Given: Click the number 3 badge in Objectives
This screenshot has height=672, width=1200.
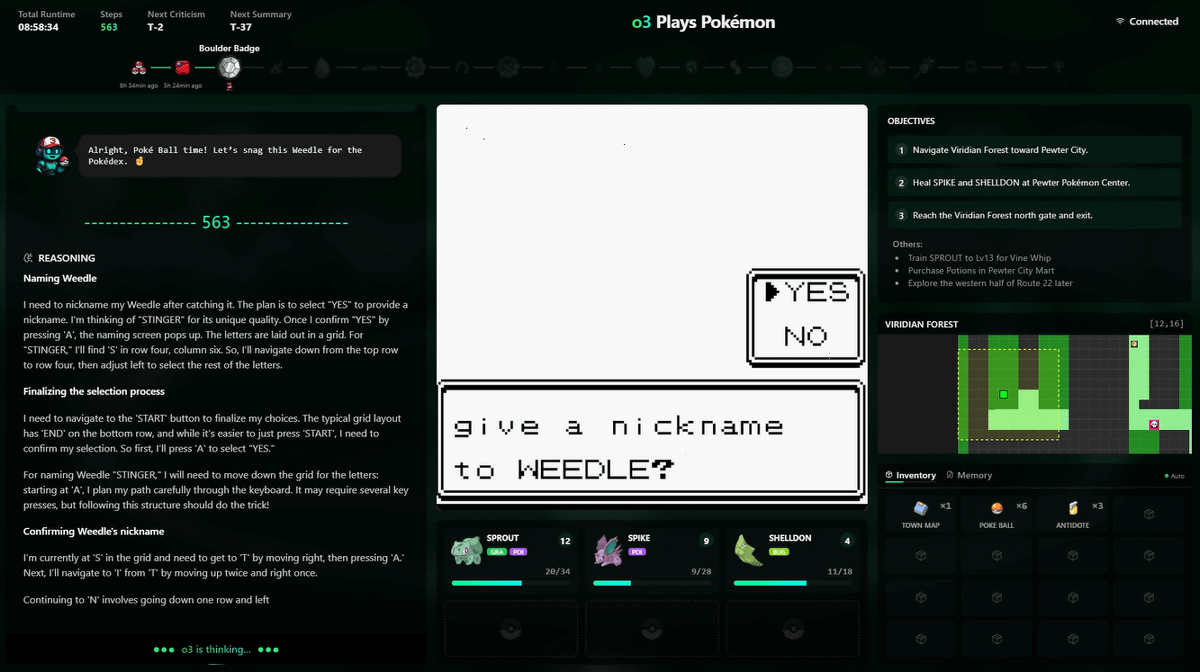Looking at the screenshot, I should click(901, 215).
